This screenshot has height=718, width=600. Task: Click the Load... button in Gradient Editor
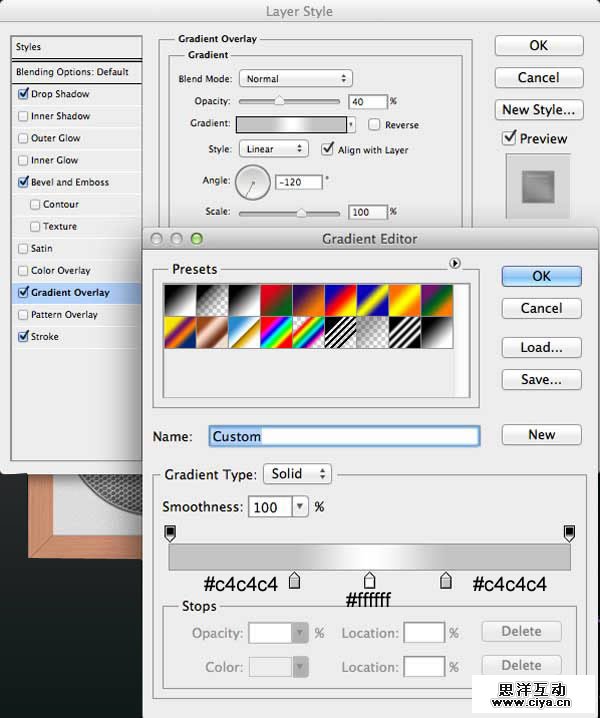tap(541, 347)
